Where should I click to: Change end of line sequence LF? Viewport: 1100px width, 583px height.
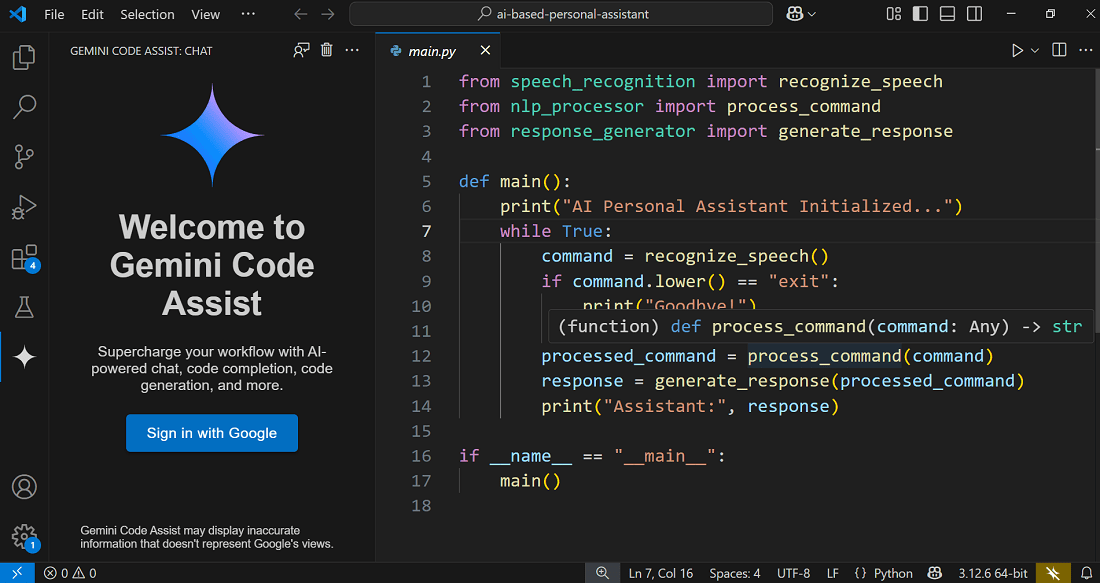click(x=833, y=573)
